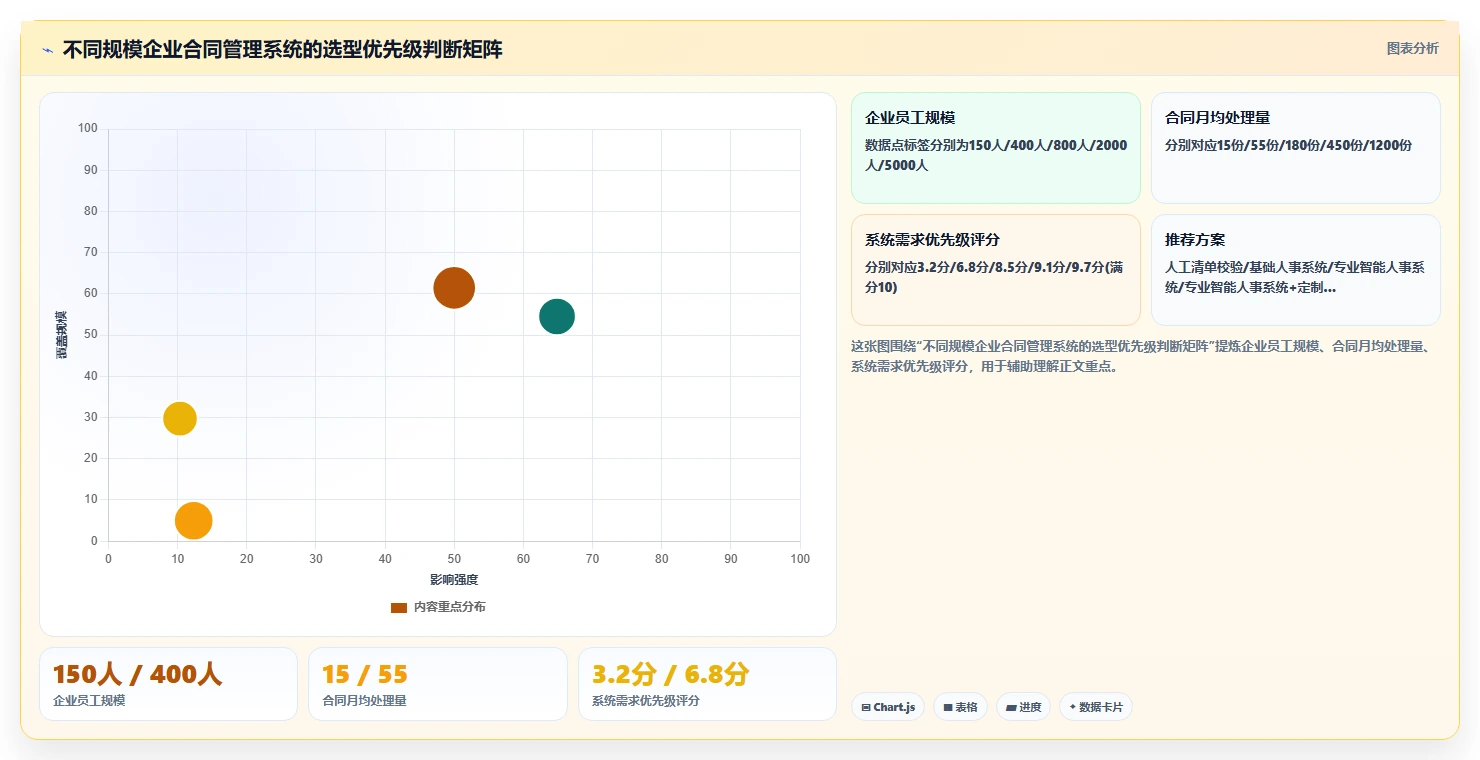1480x760 pixels.
Task: Click the yellow bubble at value 30
Action: click(x=180, y=418)
